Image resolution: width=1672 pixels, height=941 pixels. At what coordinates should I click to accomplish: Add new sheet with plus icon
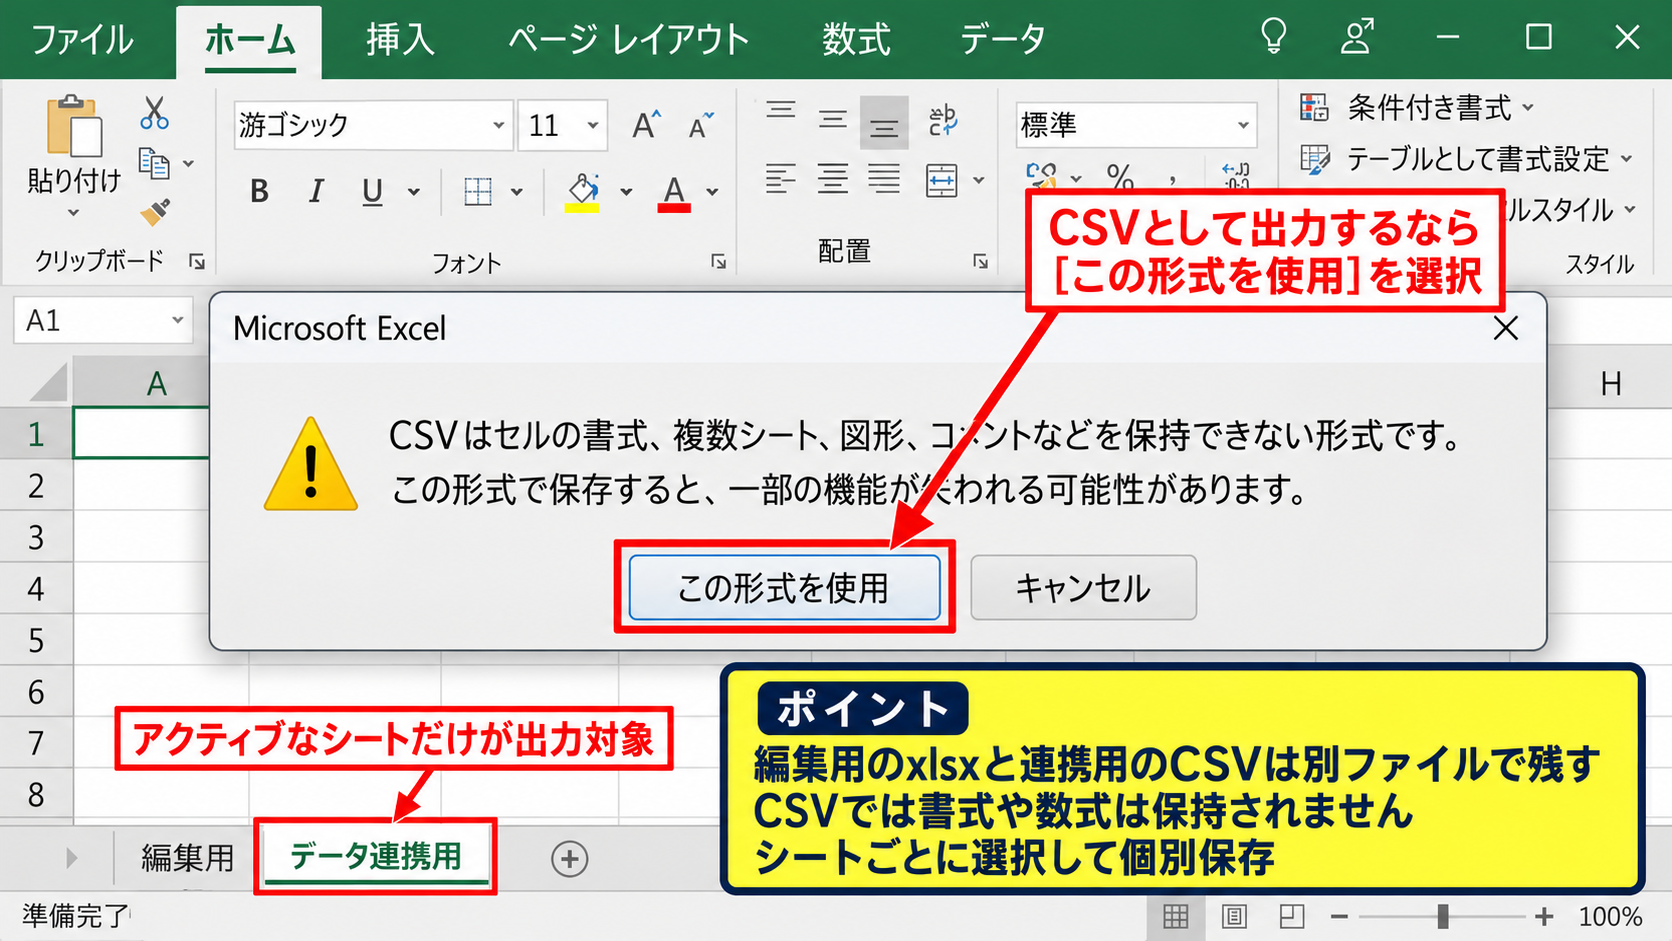[570, 859]
